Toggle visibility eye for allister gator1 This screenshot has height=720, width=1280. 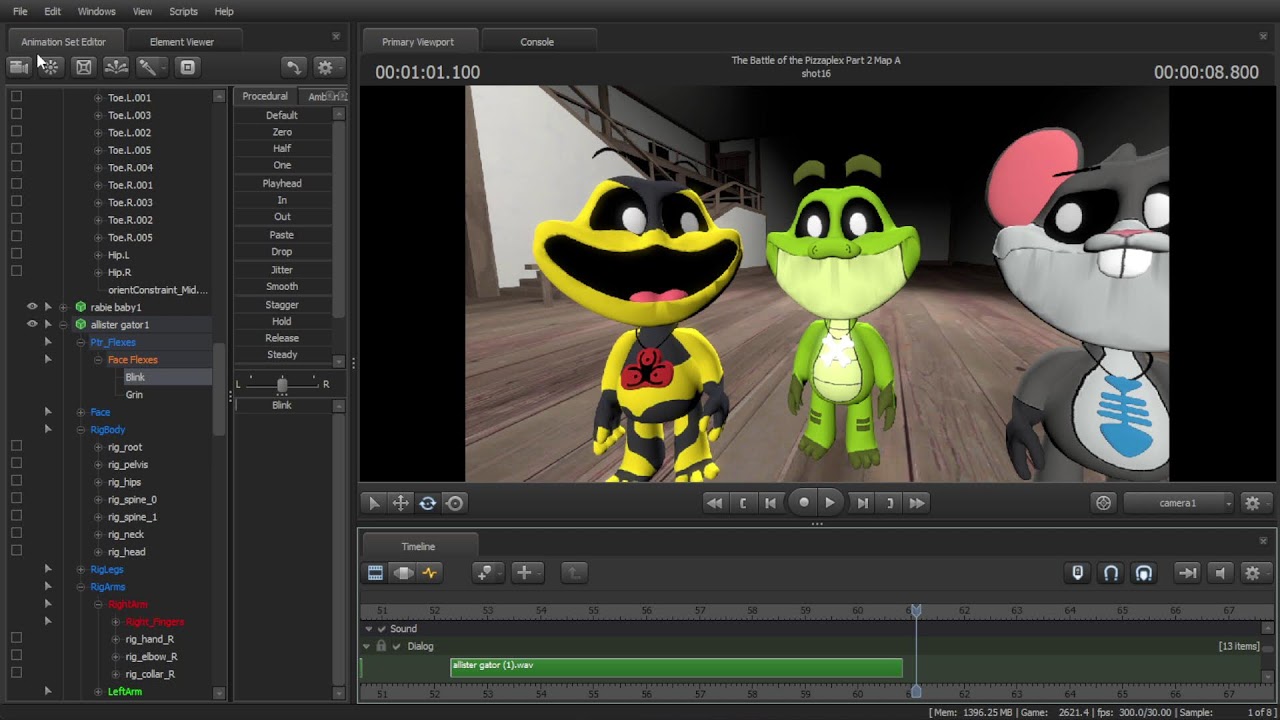32,324
